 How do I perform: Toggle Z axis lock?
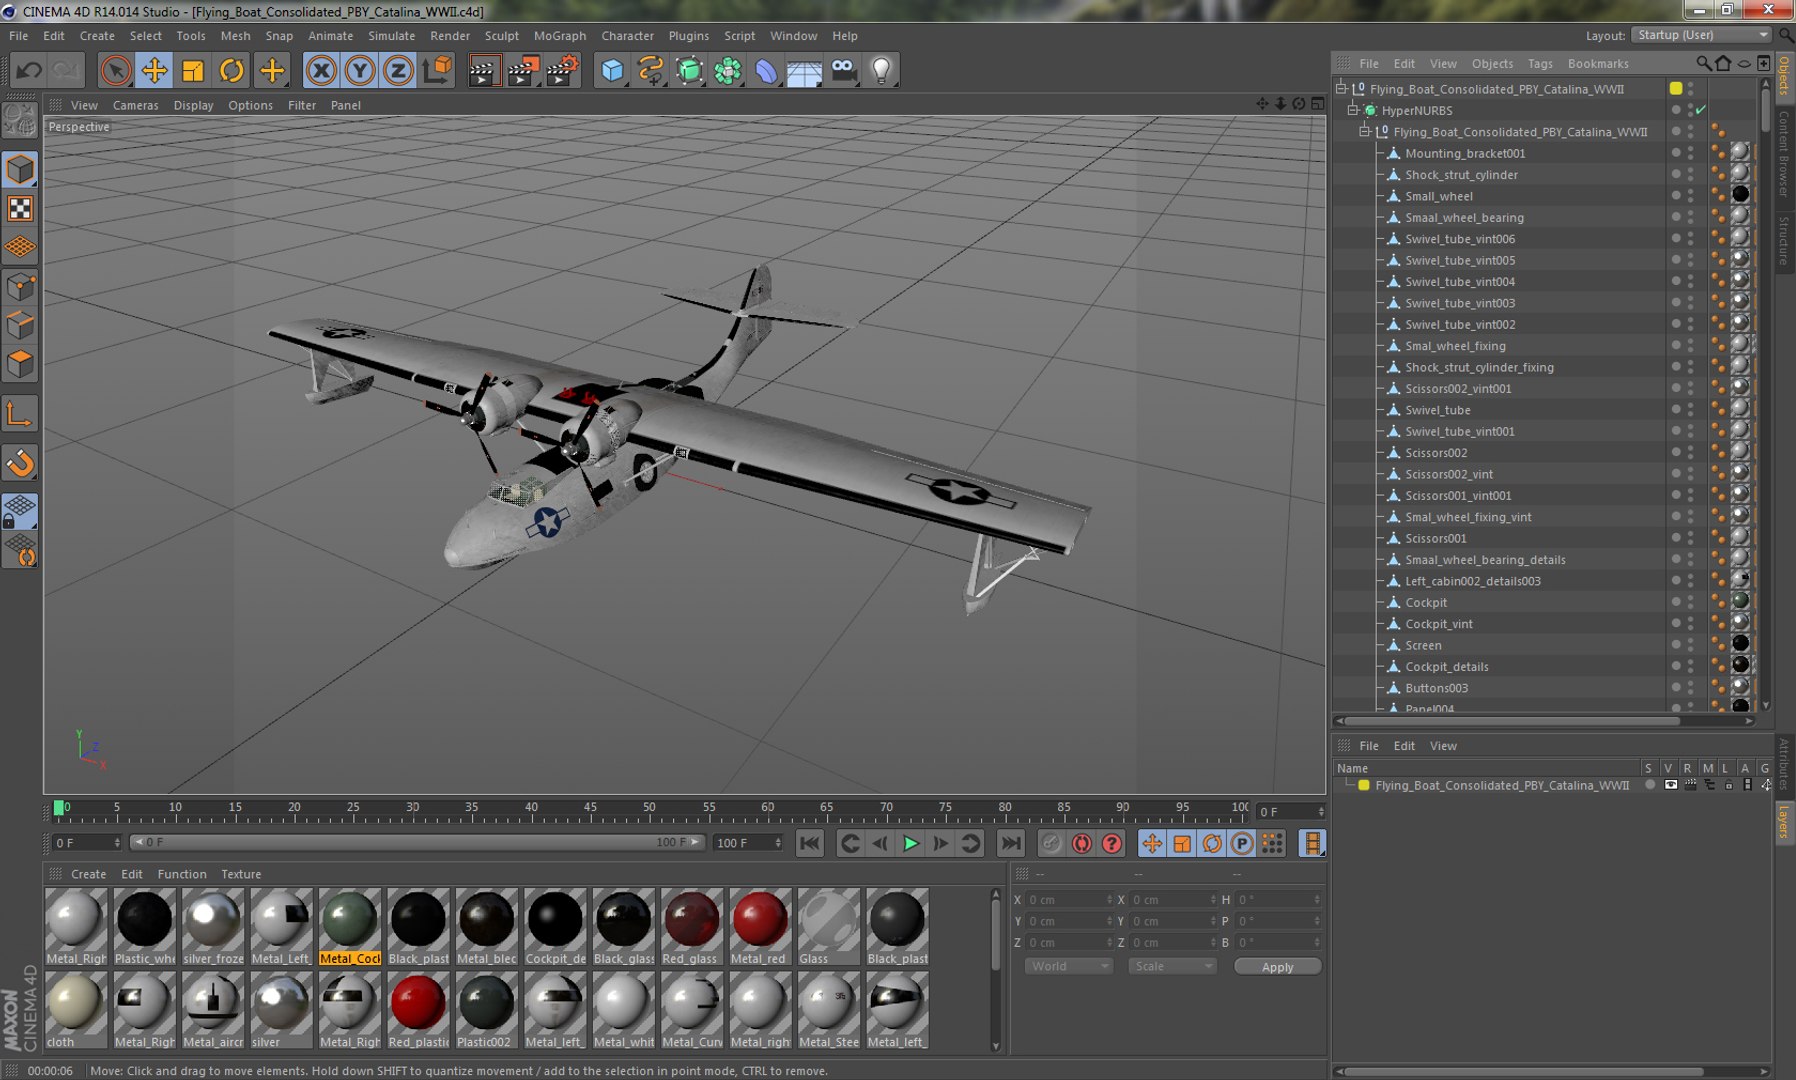[x=398, y=70]
